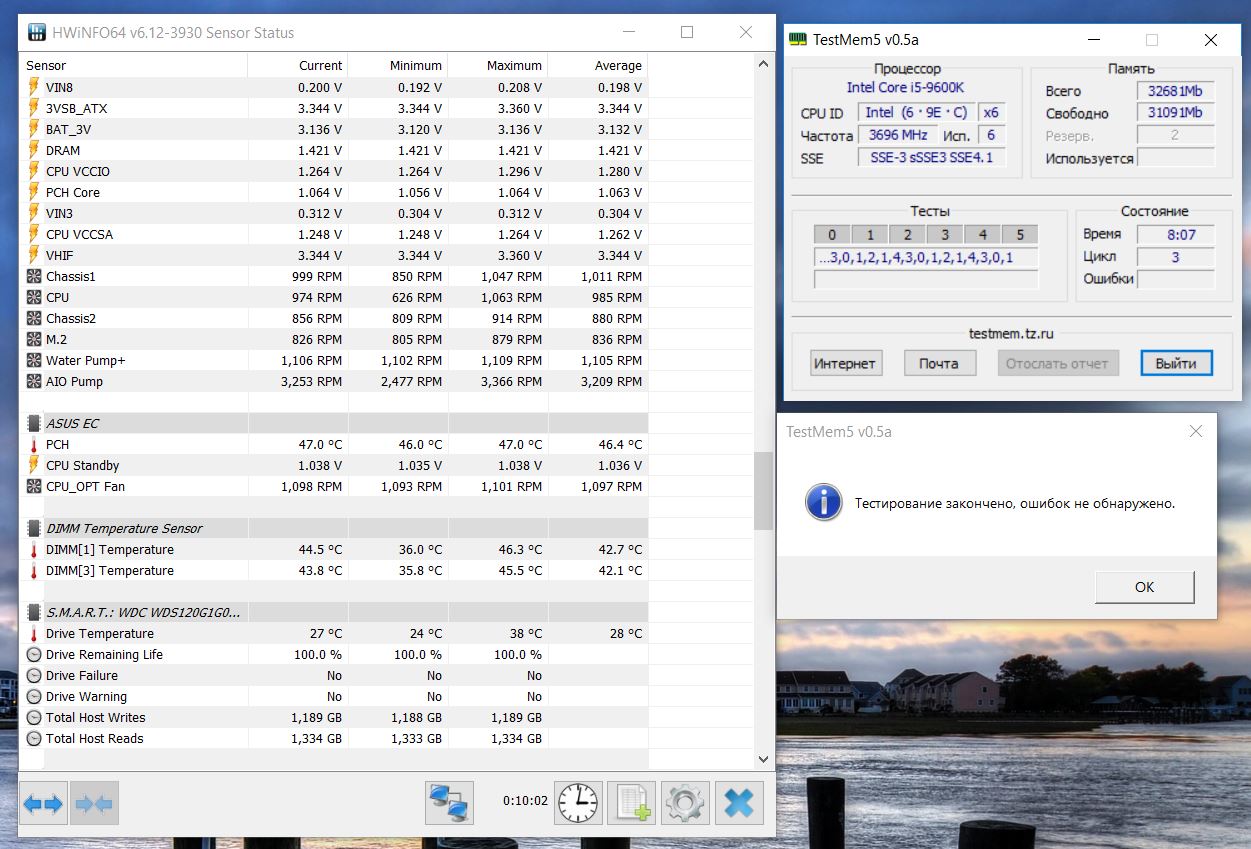Select test cell 3 in Тесты
The width and height of the screenshot is (1251, 849).
945,235
